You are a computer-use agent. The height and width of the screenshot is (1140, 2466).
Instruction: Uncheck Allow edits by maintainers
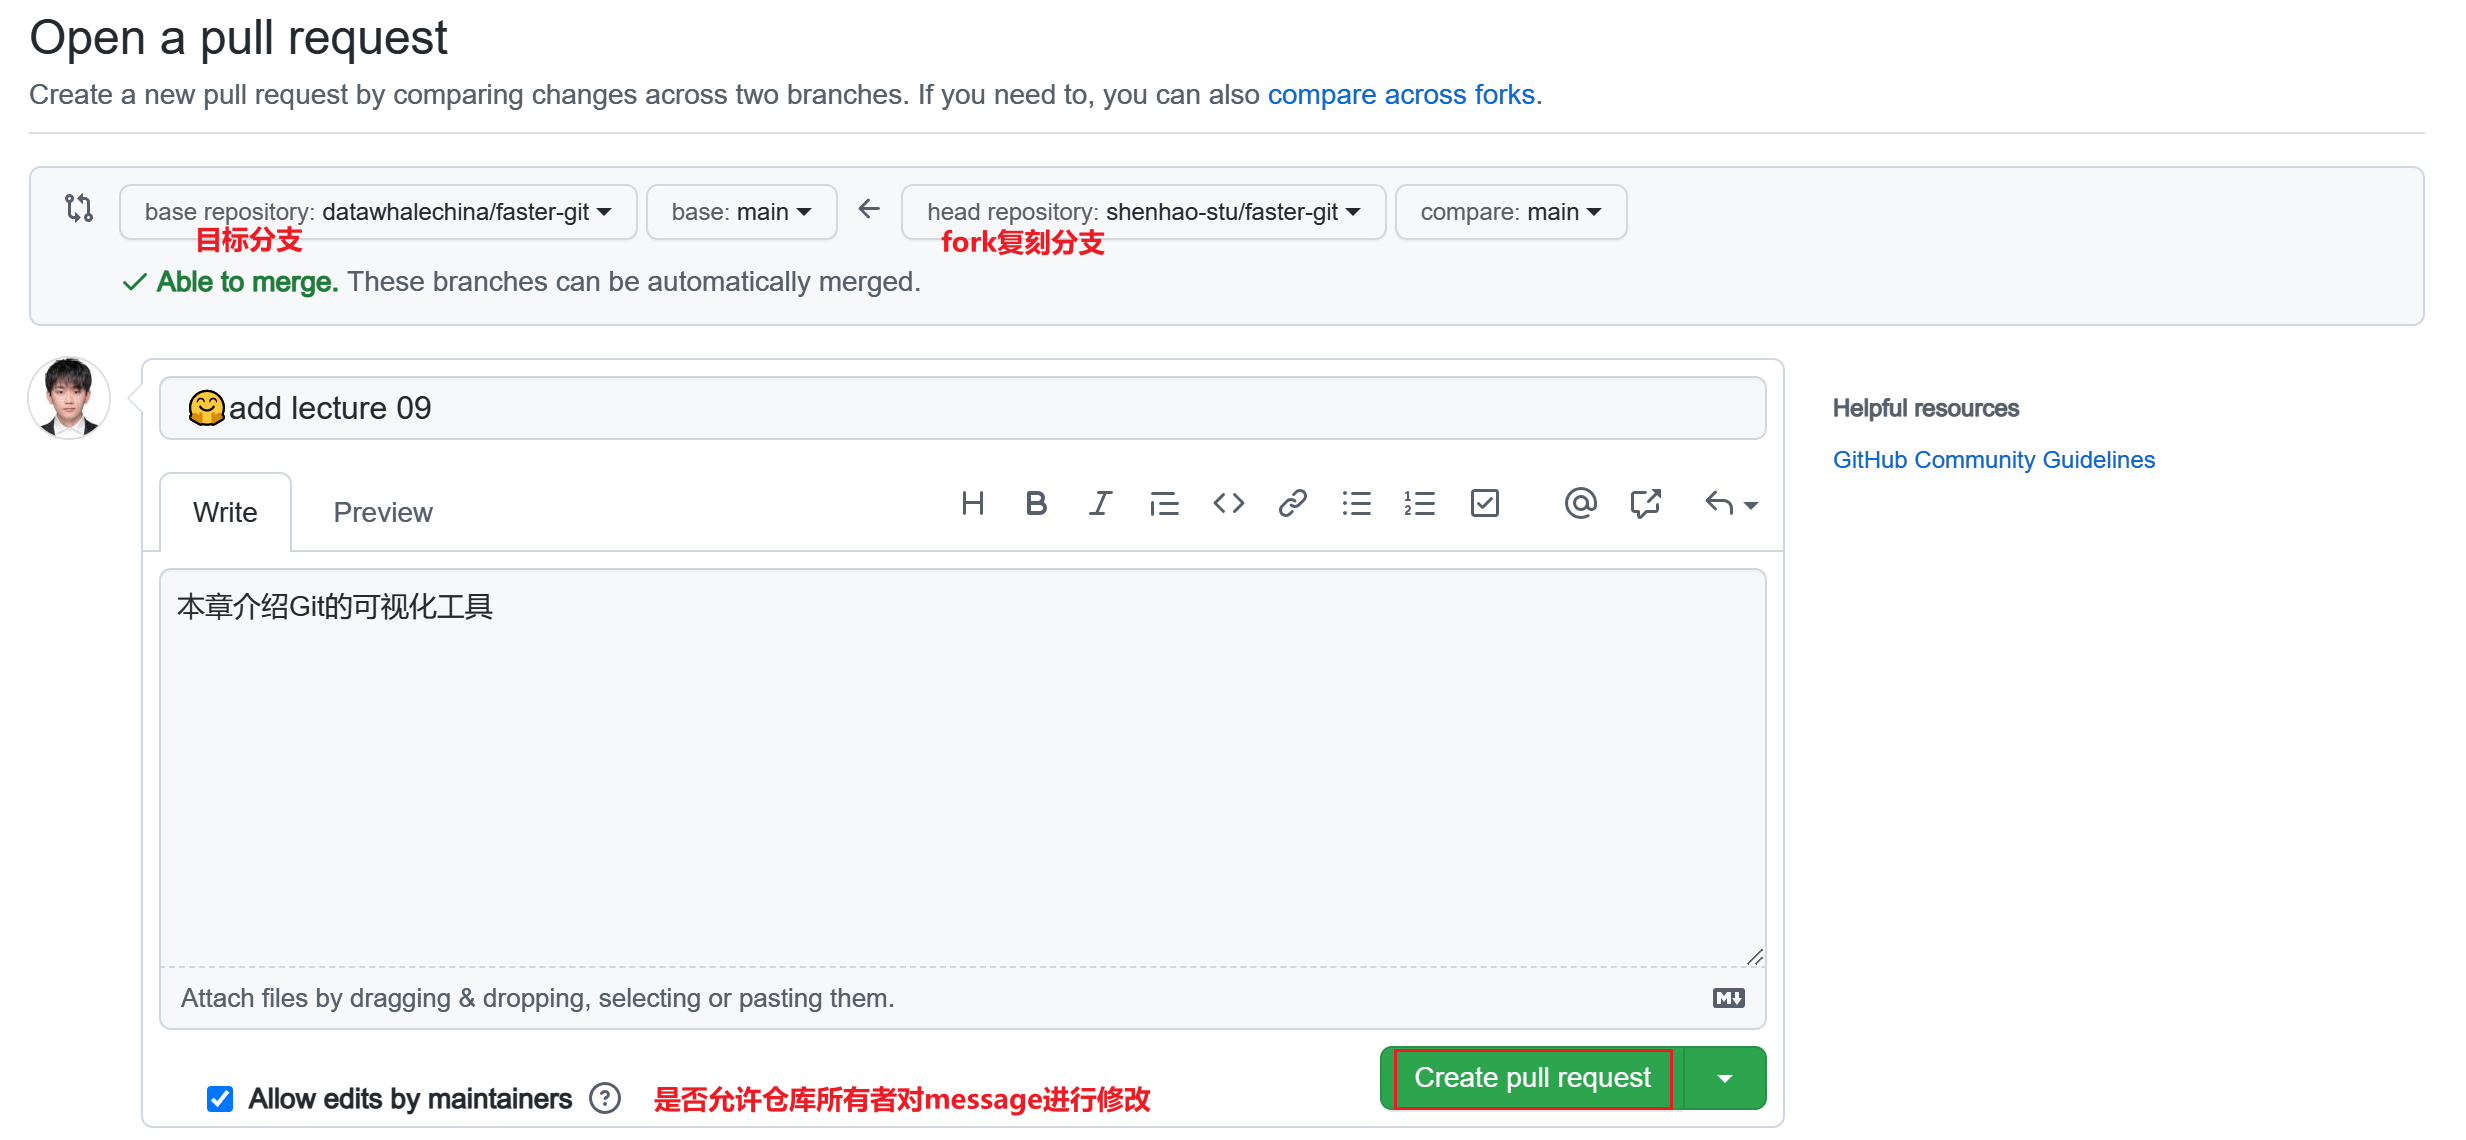tap(219, 1099)
